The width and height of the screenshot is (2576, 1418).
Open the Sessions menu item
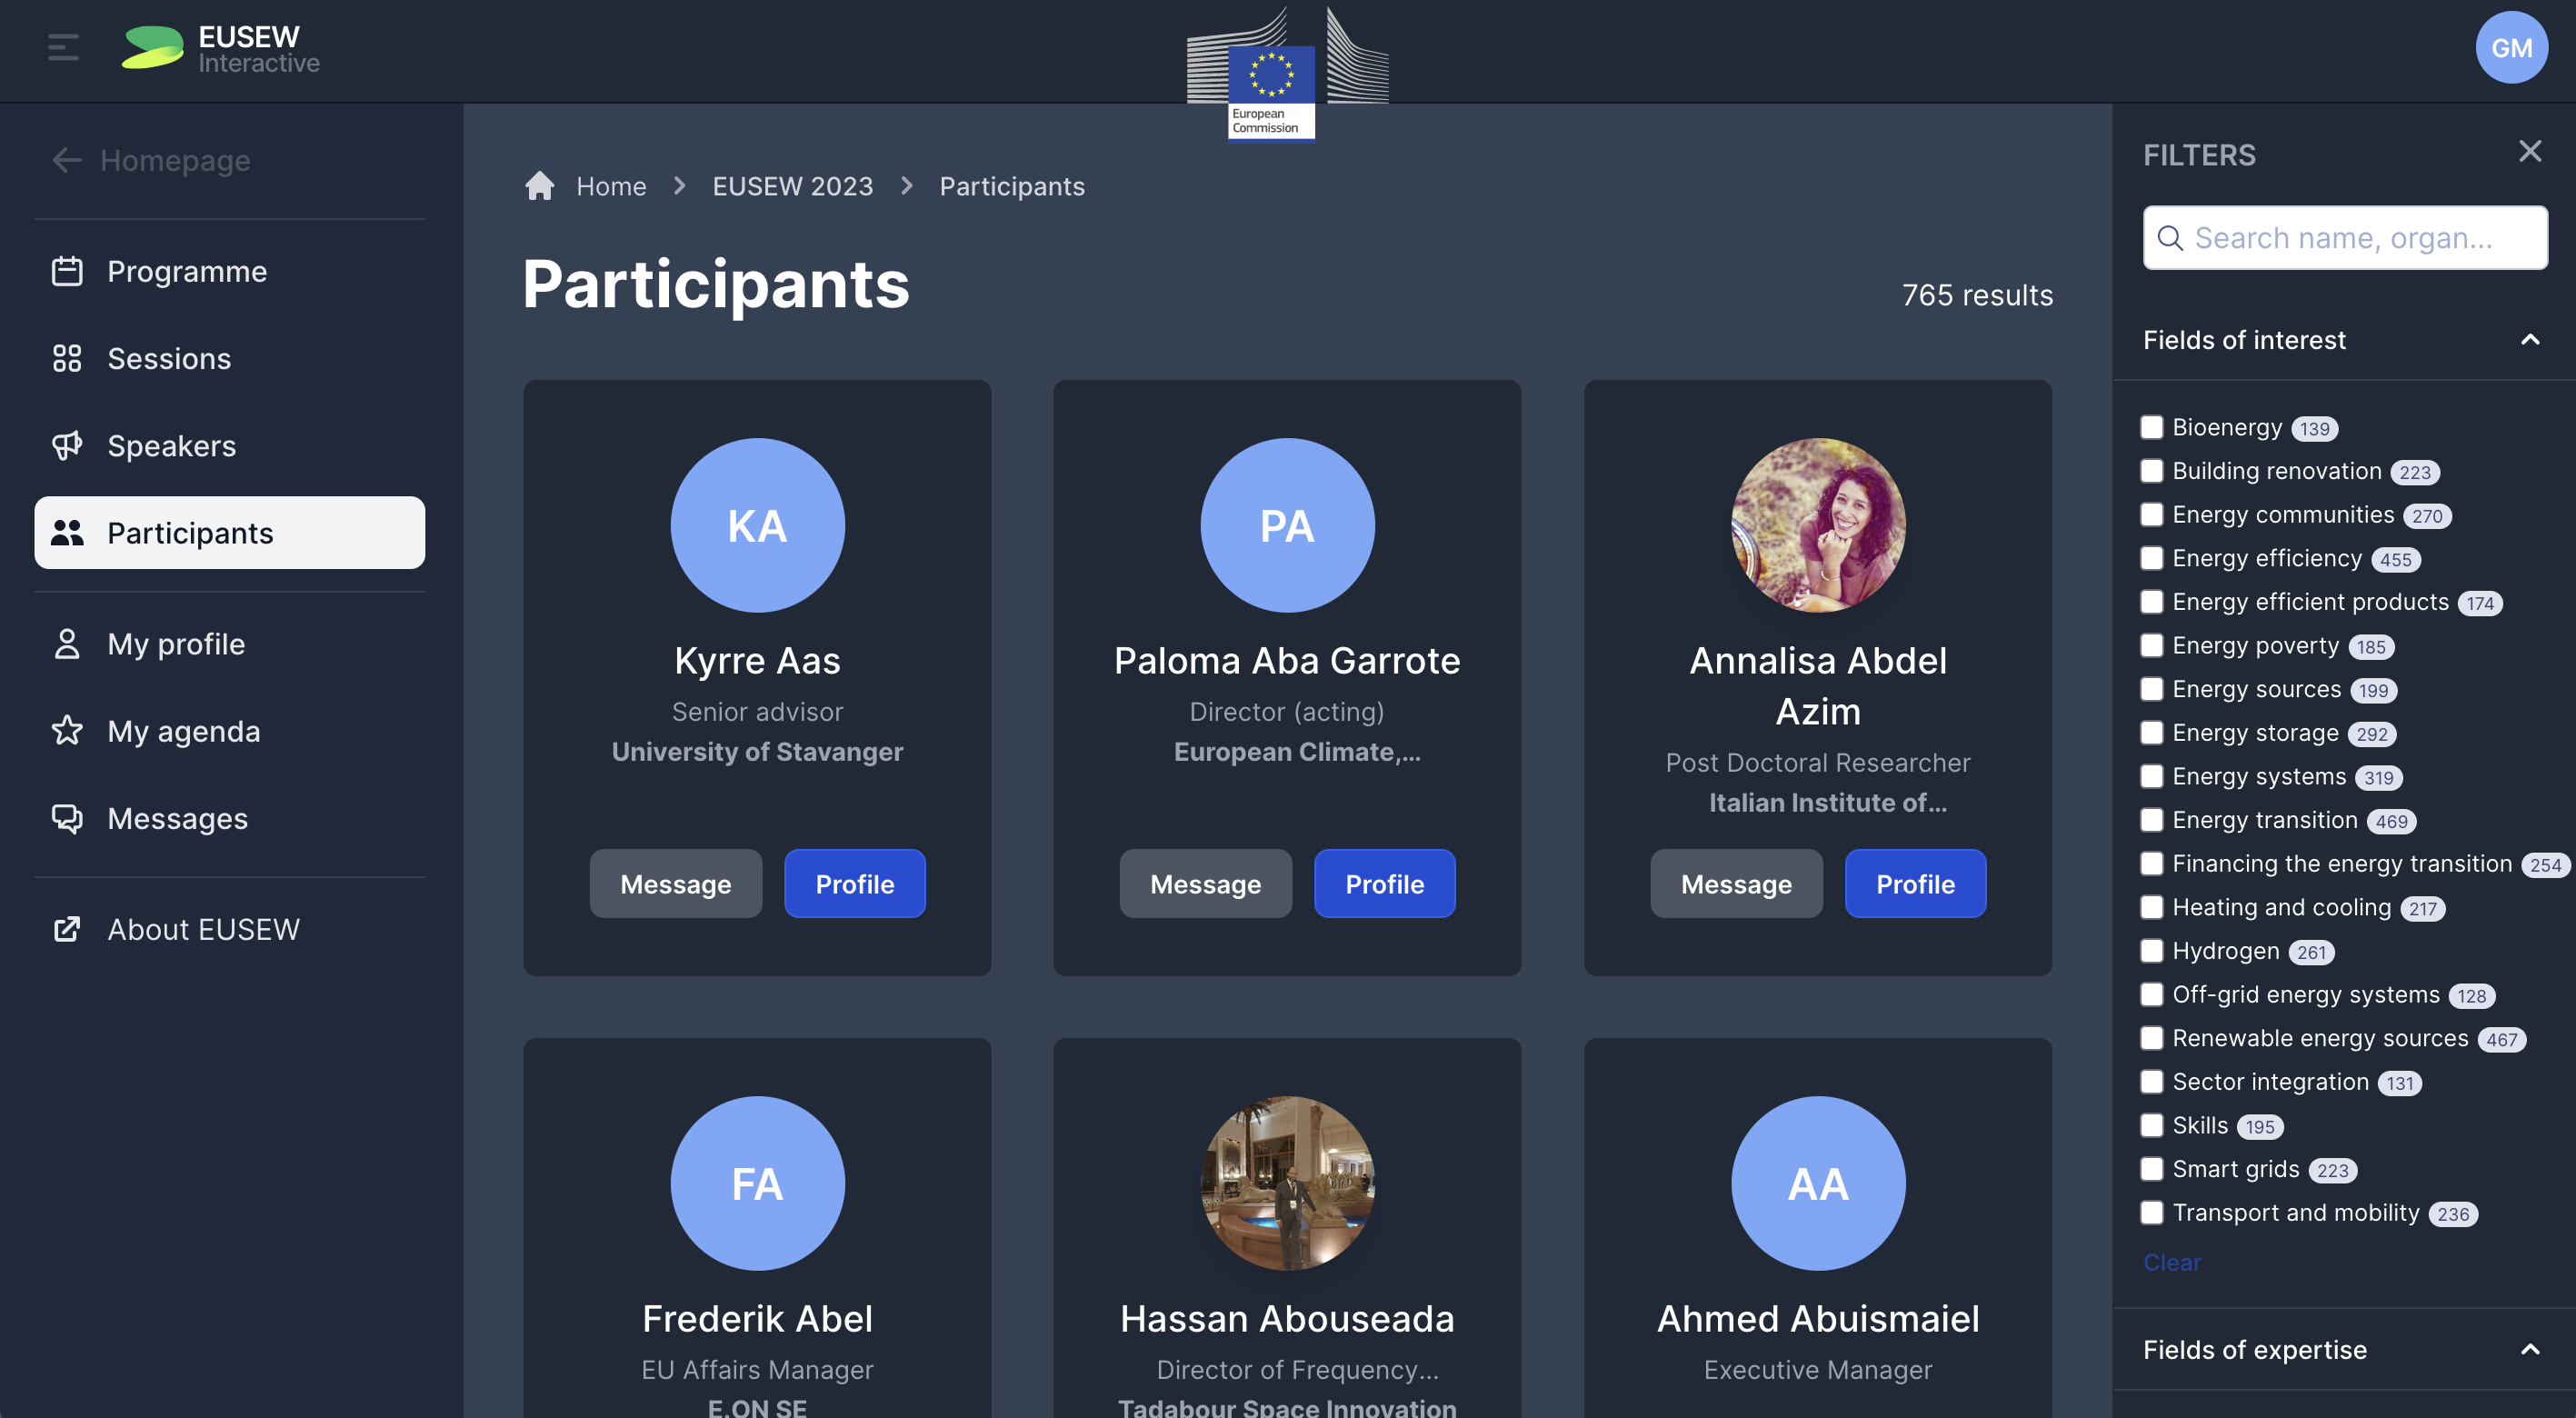tap(169, 358)
